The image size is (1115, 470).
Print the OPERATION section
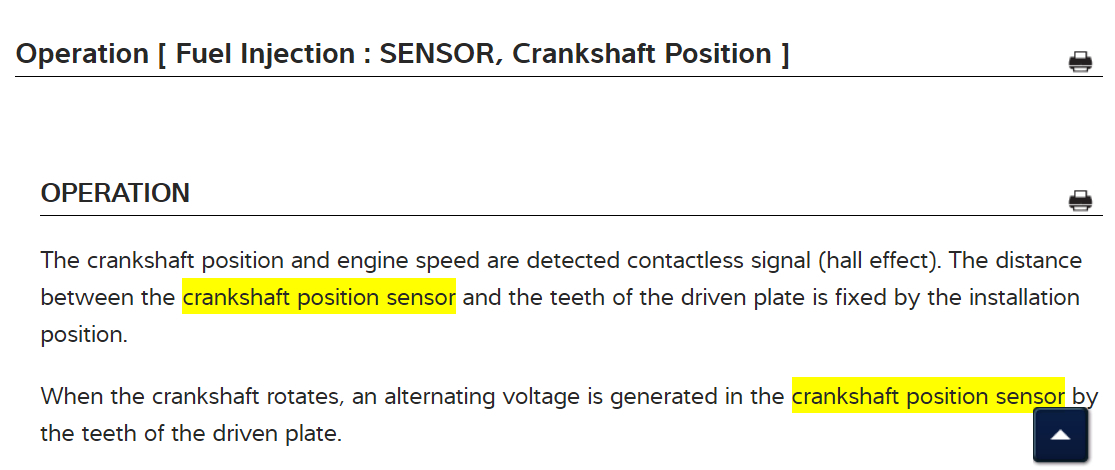point(1080,200)
